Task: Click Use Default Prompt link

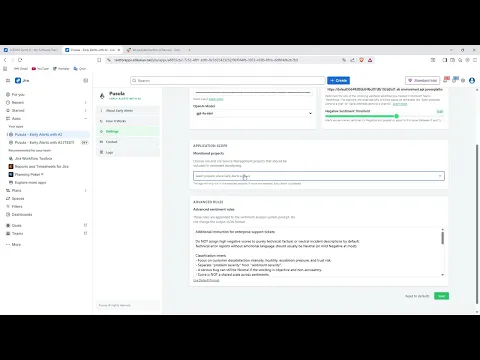Action: coord(206,281)
